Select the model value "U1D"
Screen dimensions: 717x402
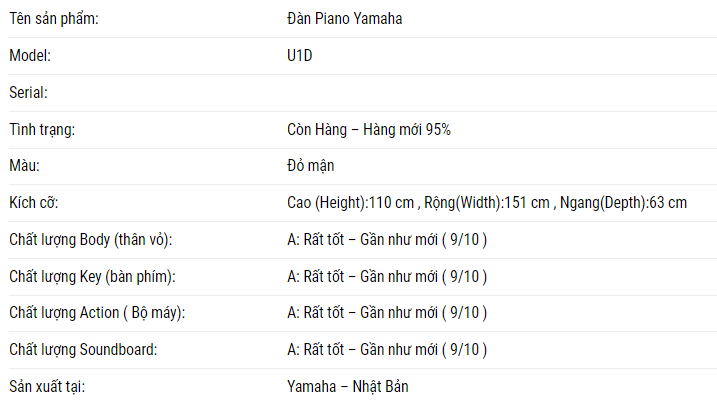(x=300, y=56)
